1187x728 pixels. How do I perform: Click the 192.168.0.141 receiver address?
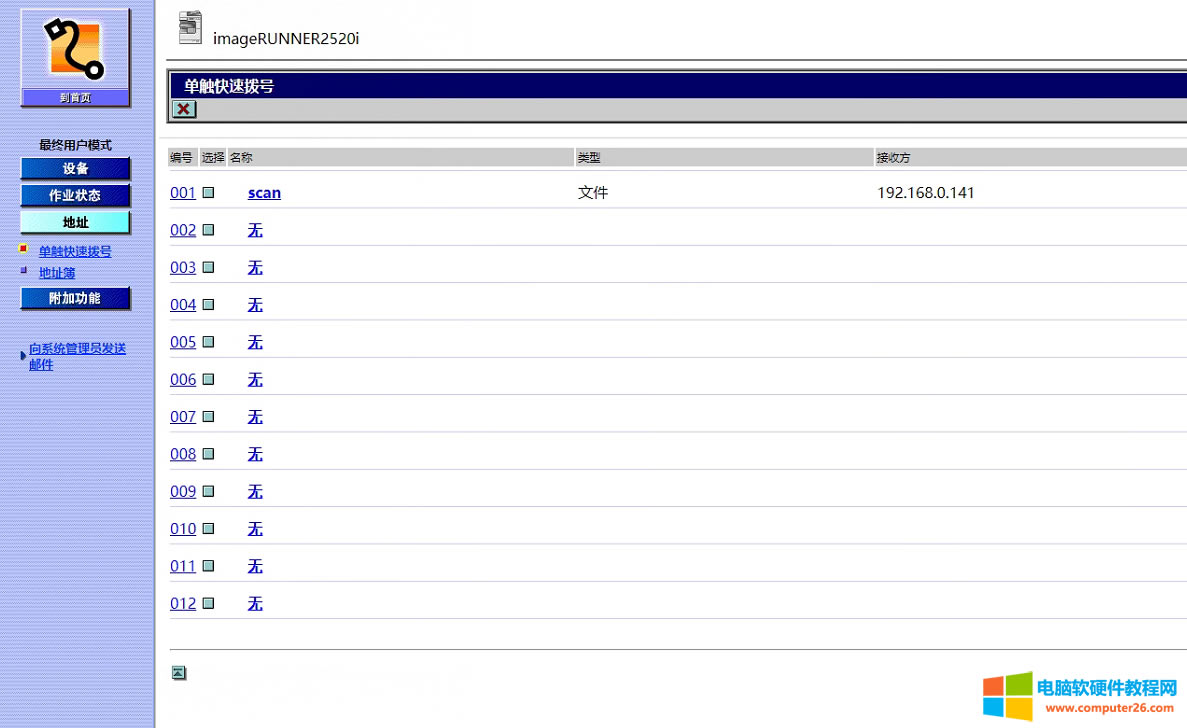click(x=926, y=193)
